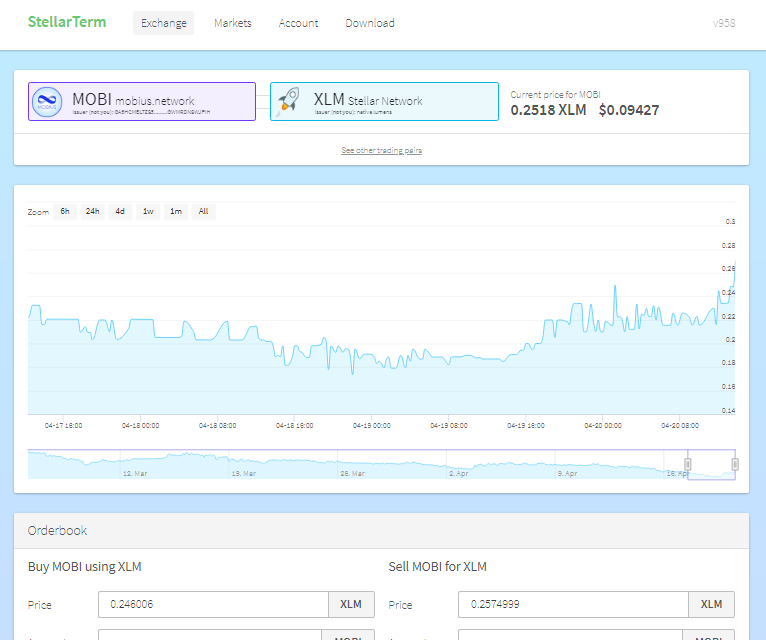Image resolution: width=766 pixels, height=640 pixels.
Task: Focus the sell Price input field
Action: click(x=574, y=604)
